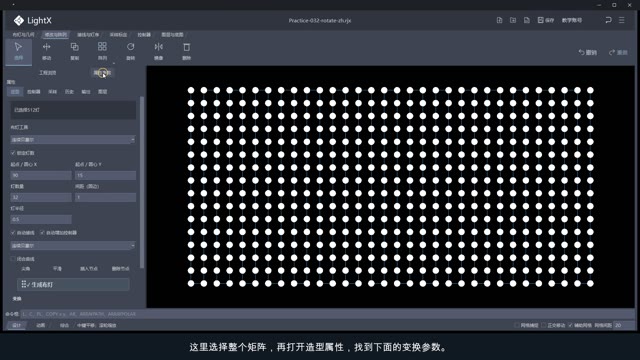Click the new file icon in header
The height and width of the screenshot is (360, 640).
pos(499,20)
